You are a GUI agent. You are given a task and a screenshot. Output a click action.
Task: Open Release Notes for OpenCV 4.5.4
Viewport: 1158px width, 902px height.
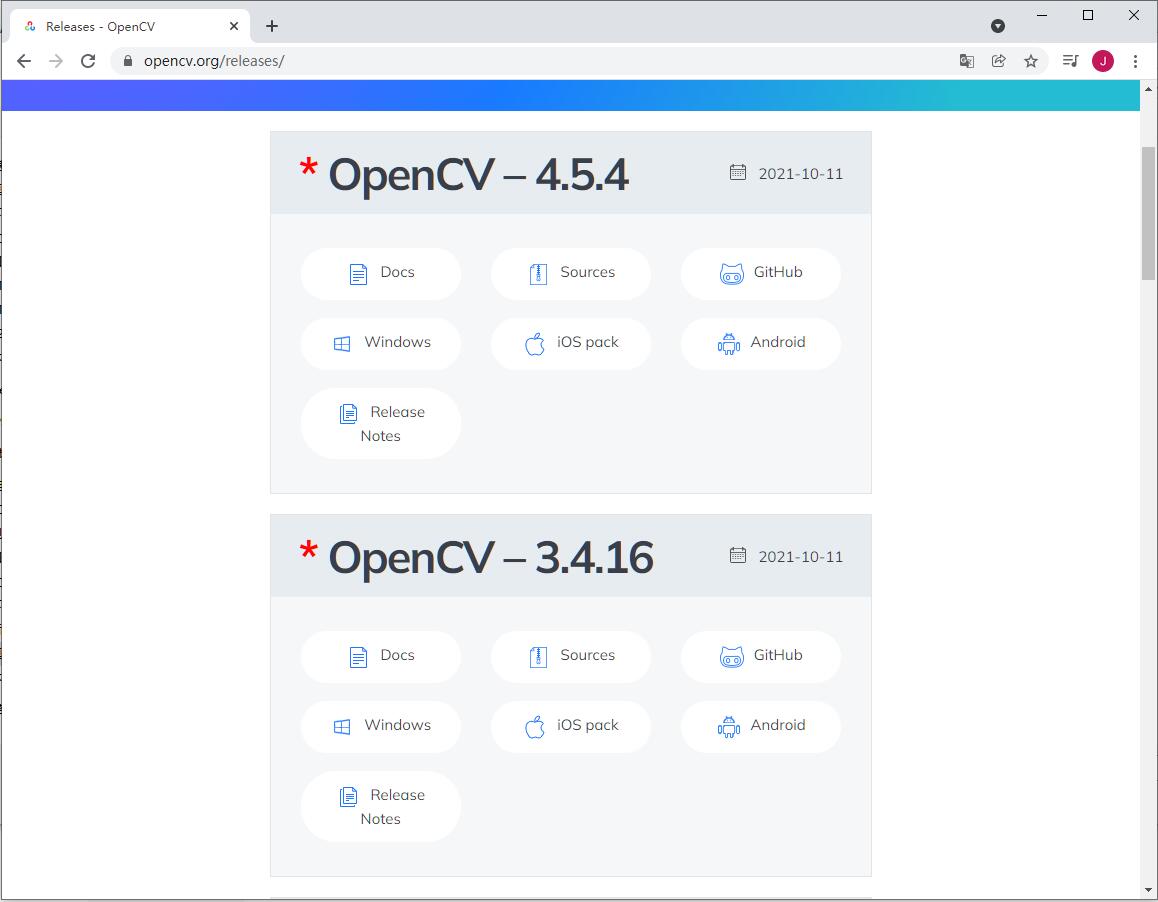tap(380, 423)
